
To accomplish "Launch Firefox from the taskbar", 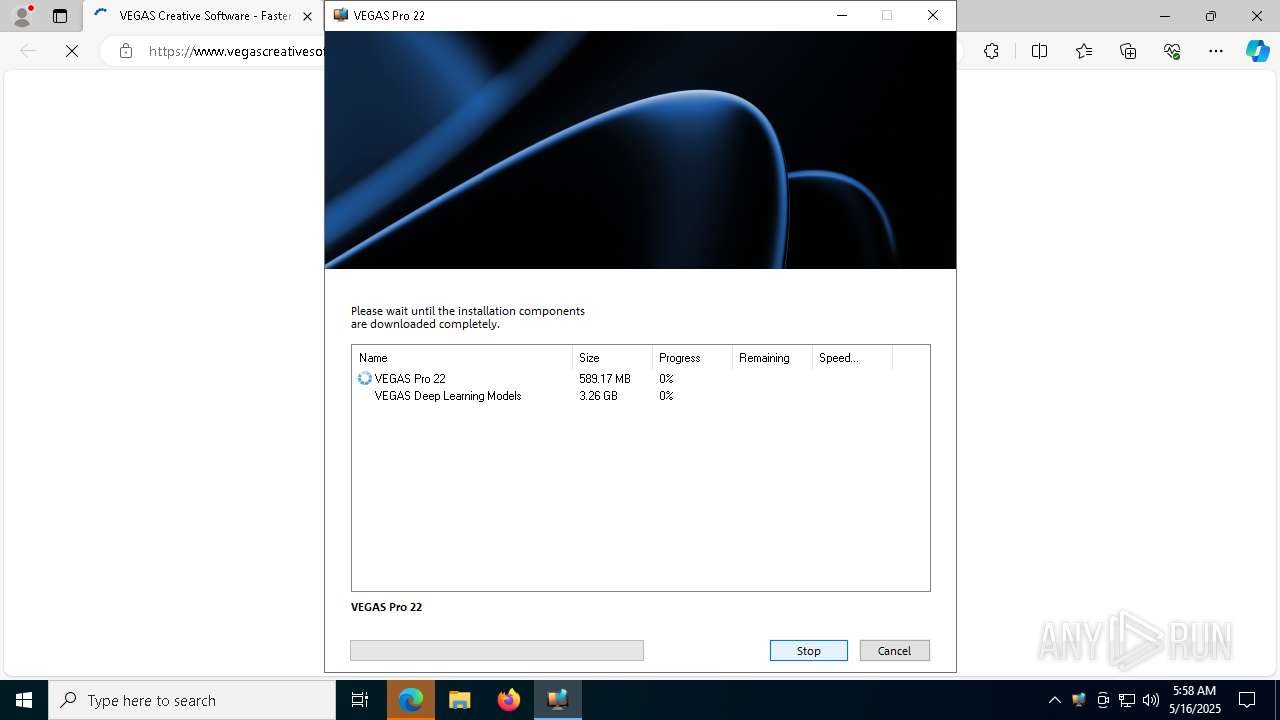I will (509, 700).
